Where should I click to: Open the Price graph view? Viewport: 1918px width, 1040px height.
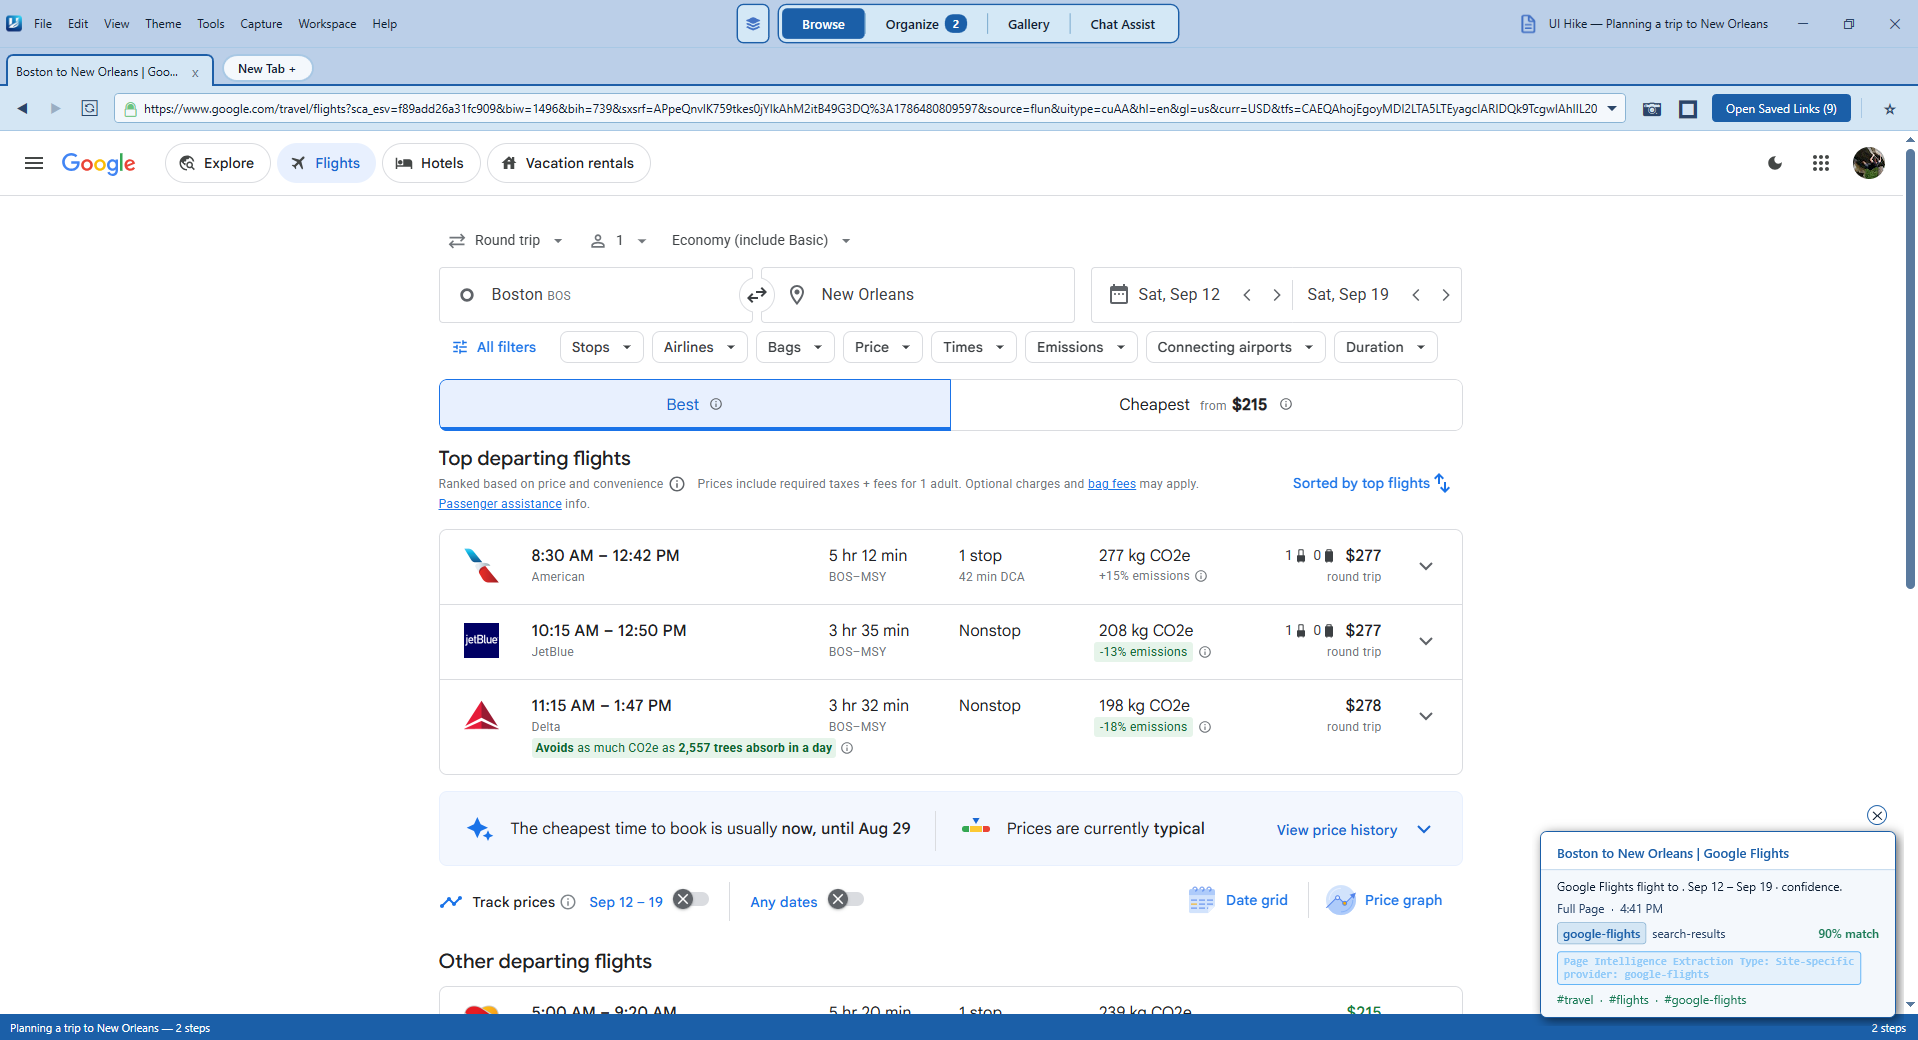(1384, 900)
